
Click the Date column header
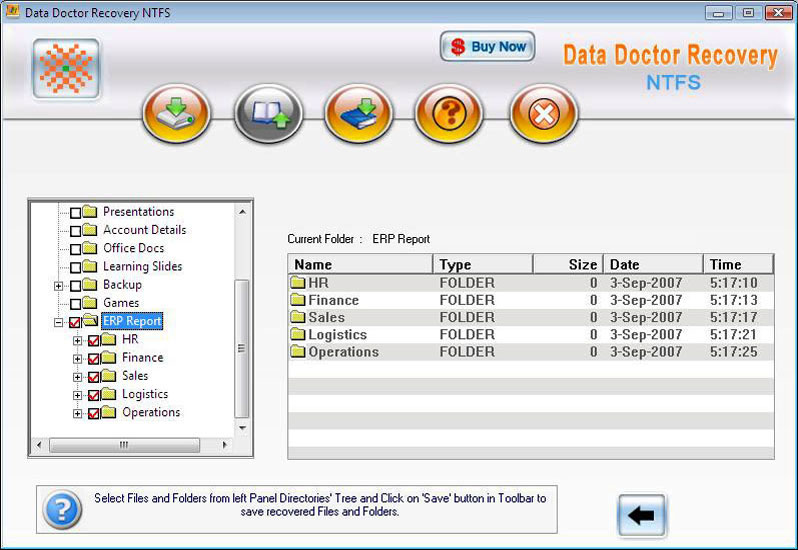[x=653, y=265]
